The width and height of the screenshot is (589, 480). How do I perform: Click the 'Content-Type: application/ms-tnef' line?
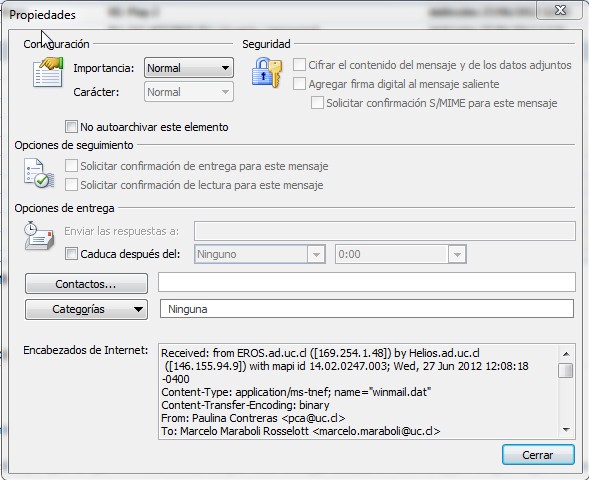click(296, 392)
